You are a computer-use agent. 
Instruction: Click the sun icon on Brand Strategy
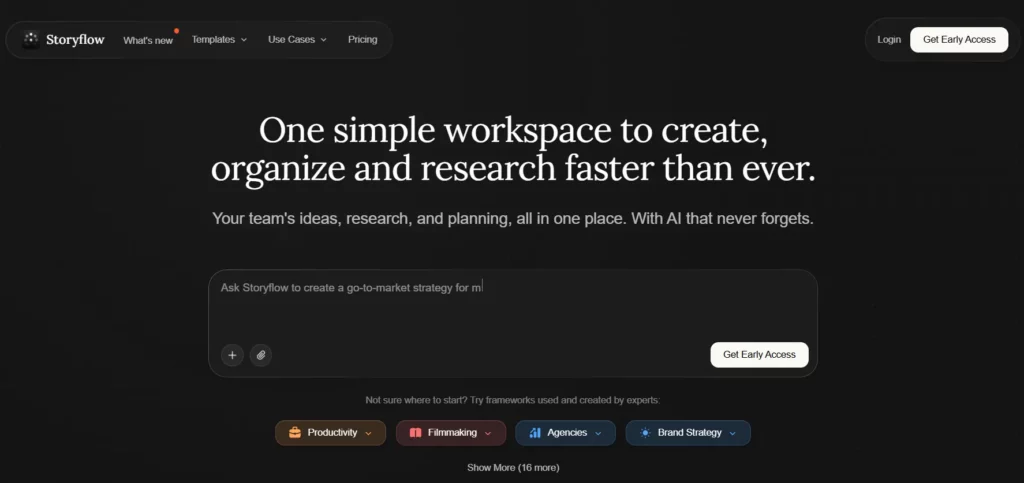645,433
